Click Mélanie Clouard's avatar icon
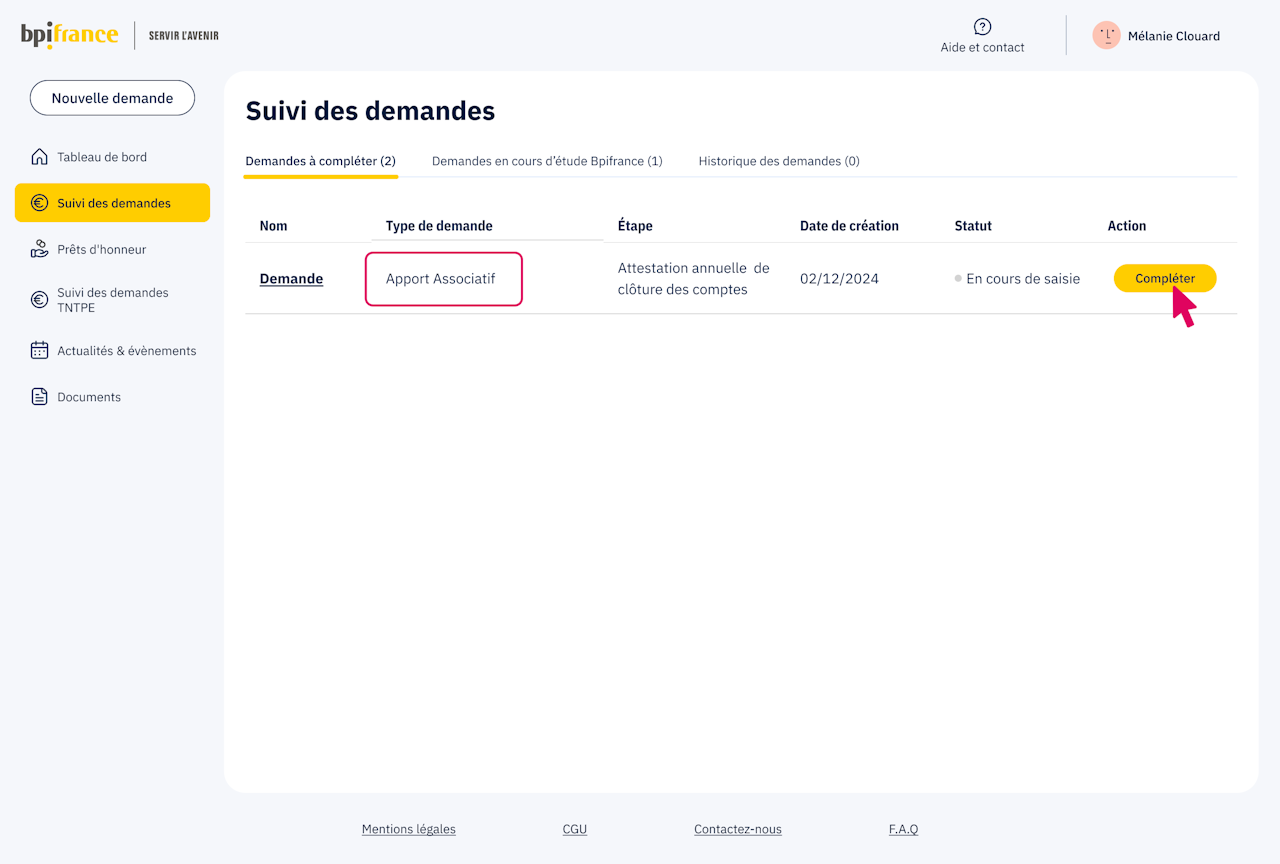Screen dimensions: 1280x864 [x=1106, y=36]
